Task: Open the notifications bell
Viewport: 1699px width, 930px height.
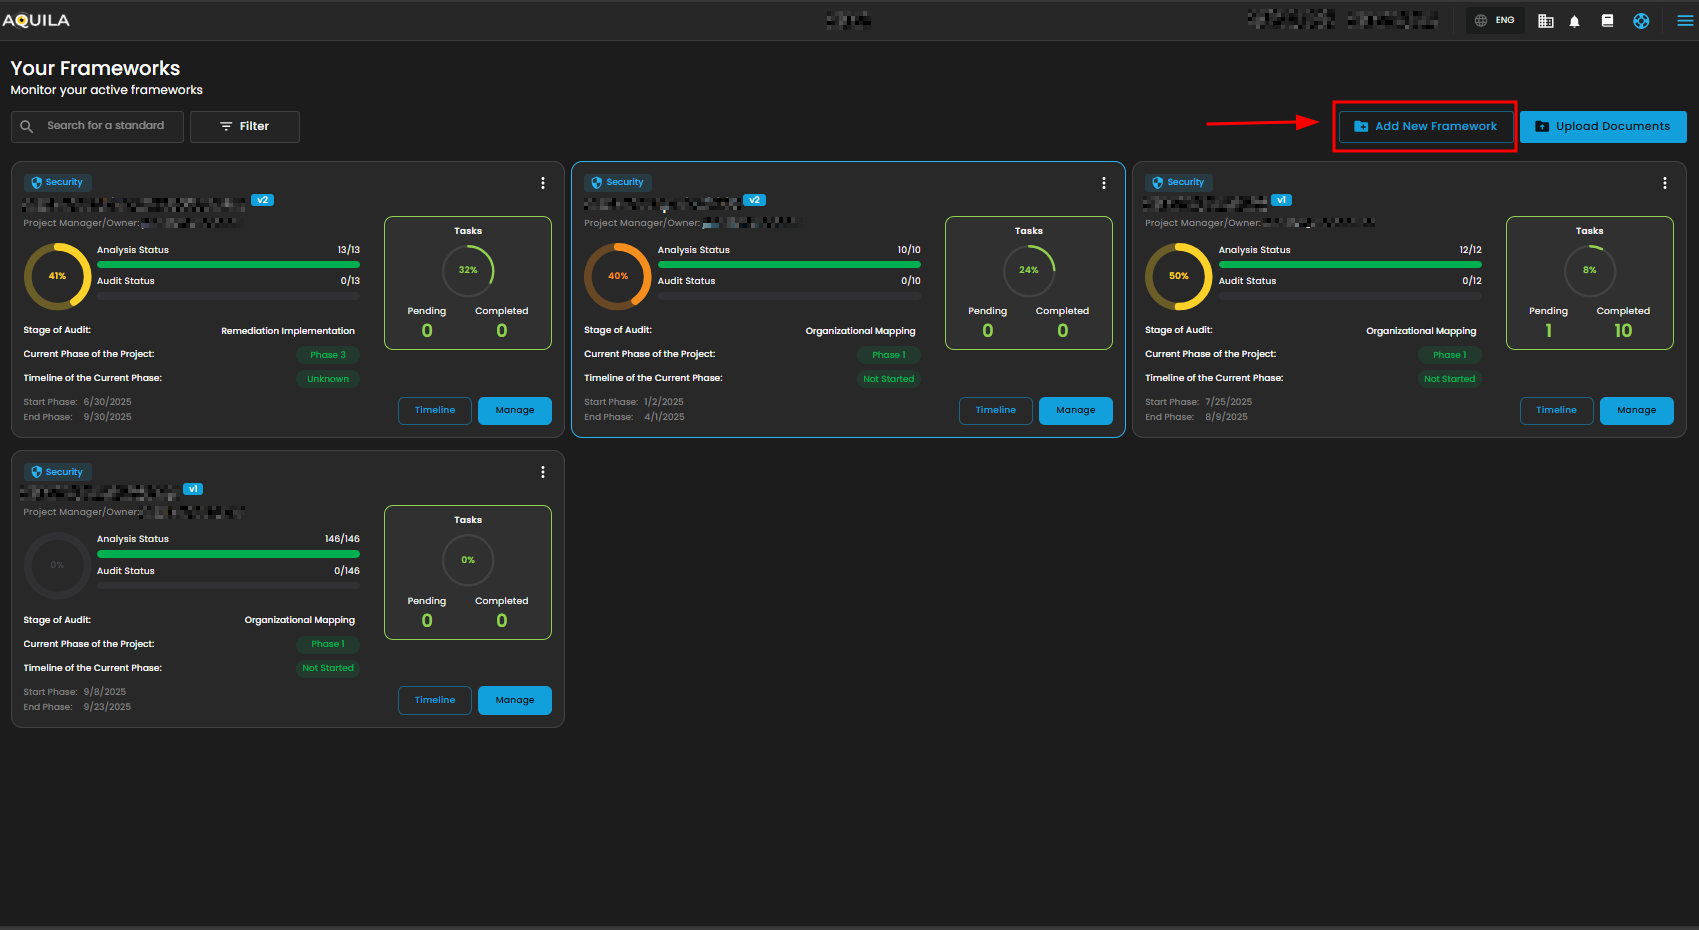Action: [x=1574, y=21]
